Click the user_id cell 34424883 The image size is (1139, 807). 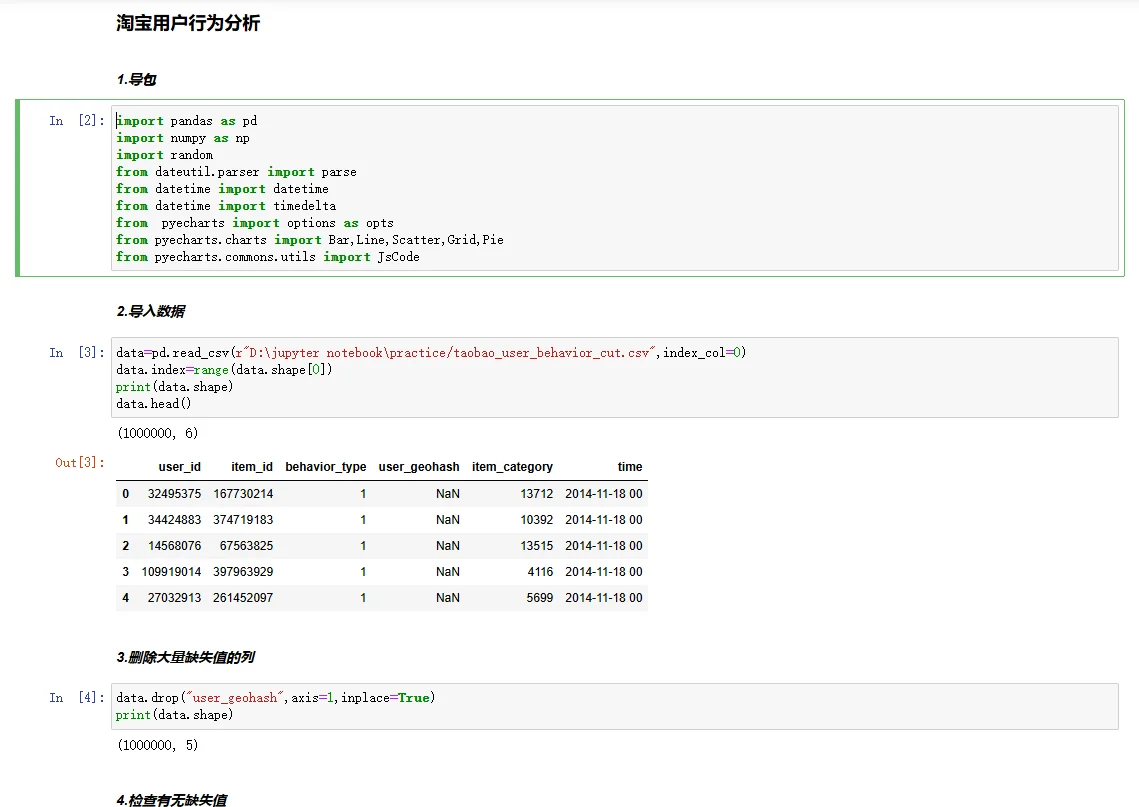pyautogui.click(x=174, y=520)
